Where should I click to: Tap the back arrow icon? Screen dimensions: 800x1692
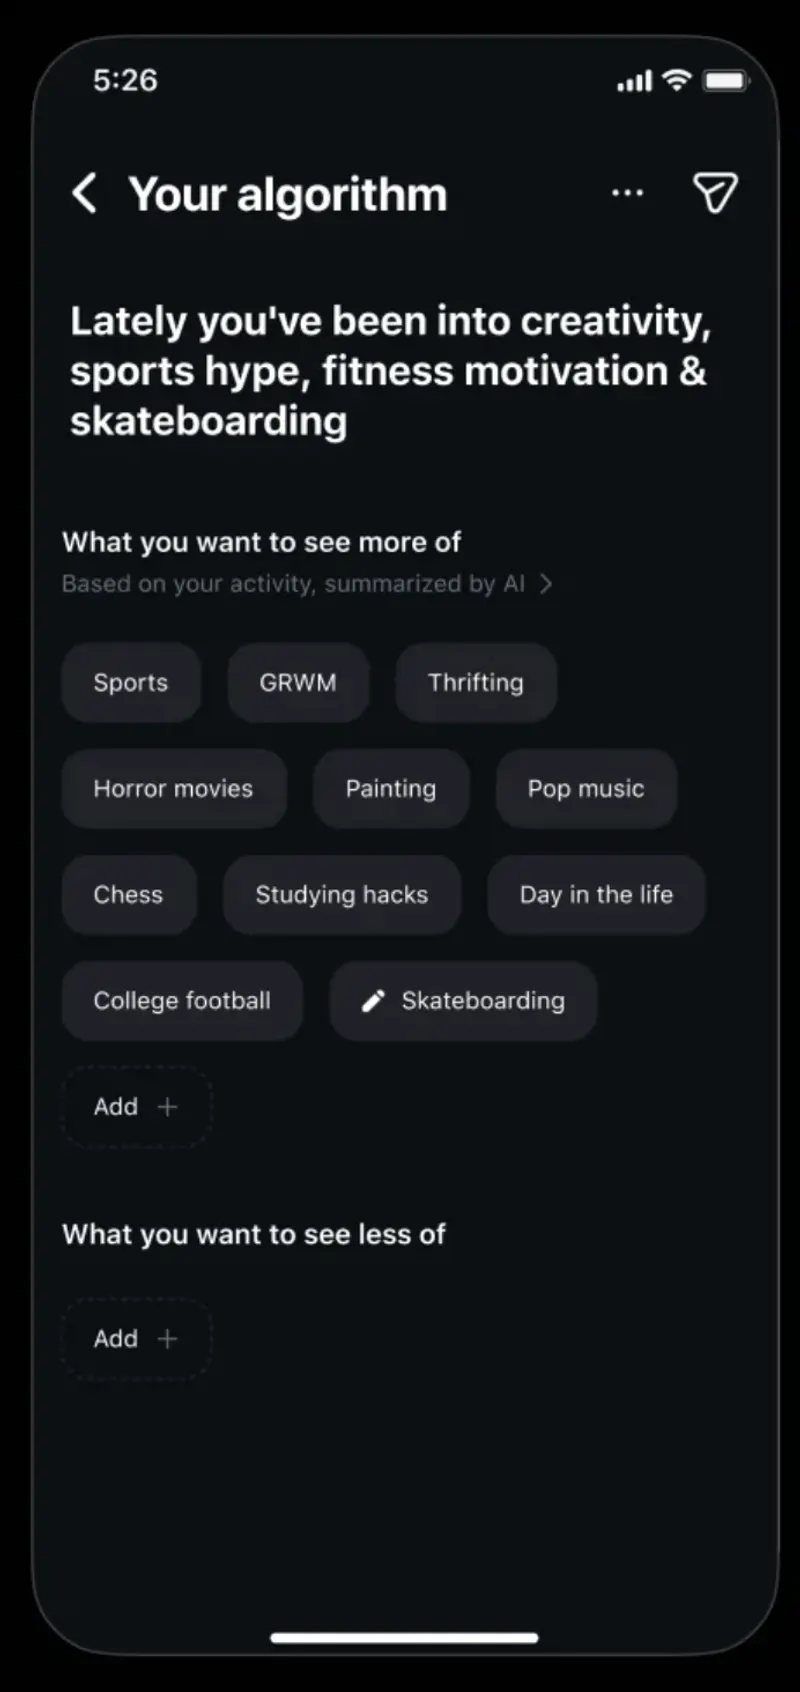click(x=85, y=193)
